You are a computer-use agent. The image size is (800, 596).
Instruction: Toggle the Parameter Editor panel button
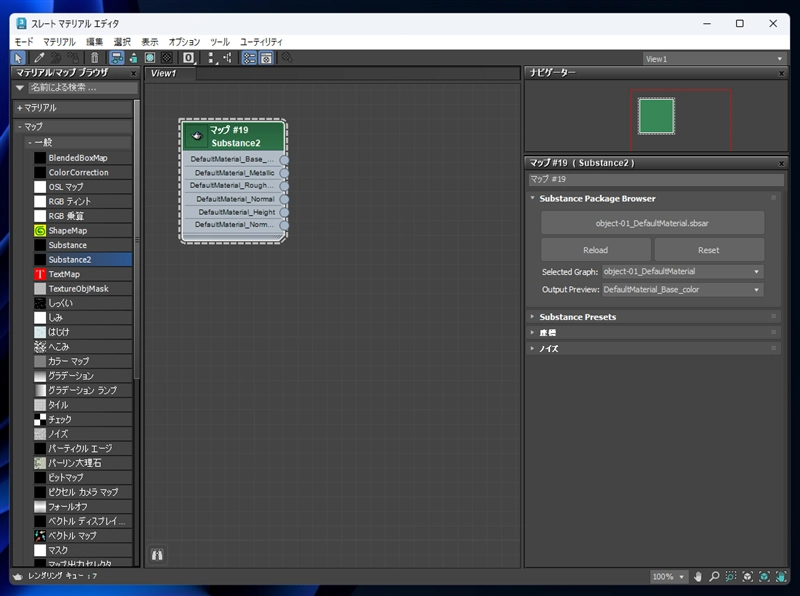pos(266,58)
